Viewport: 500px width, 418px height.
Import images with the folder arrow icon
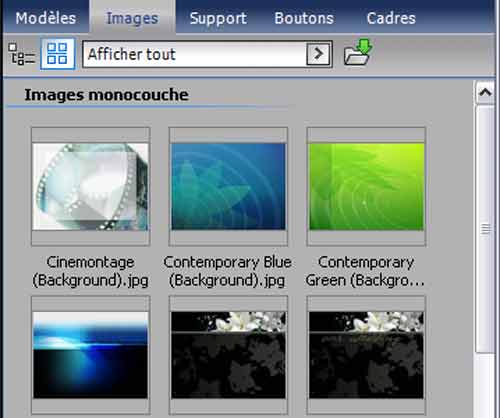click(358, 52)
